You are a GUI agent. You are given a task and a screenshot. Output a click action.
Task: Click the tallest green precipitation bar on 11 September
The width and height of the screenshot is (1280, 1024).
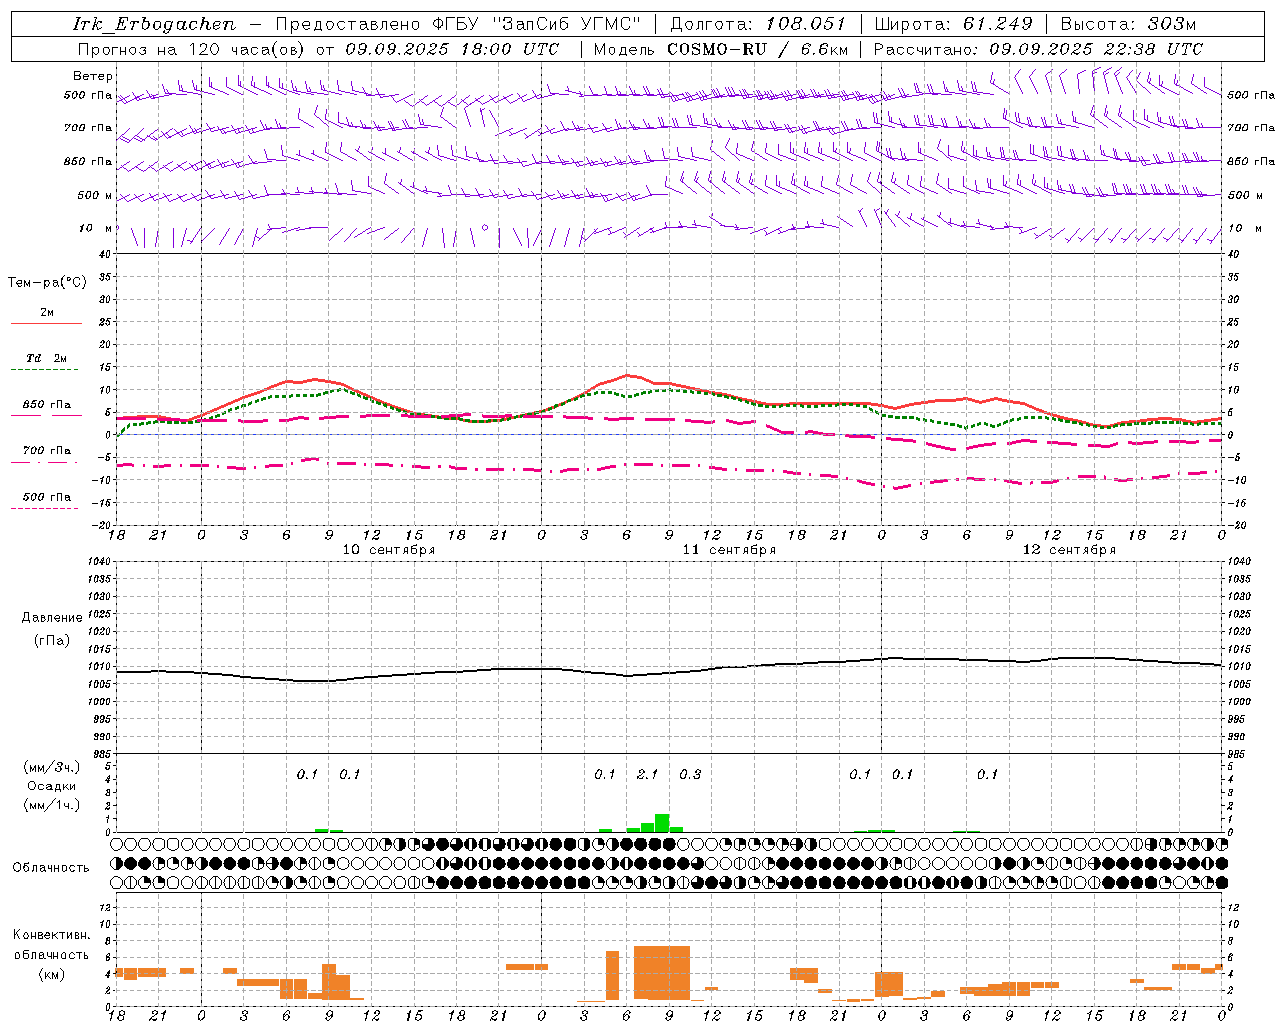pos(662,823)
